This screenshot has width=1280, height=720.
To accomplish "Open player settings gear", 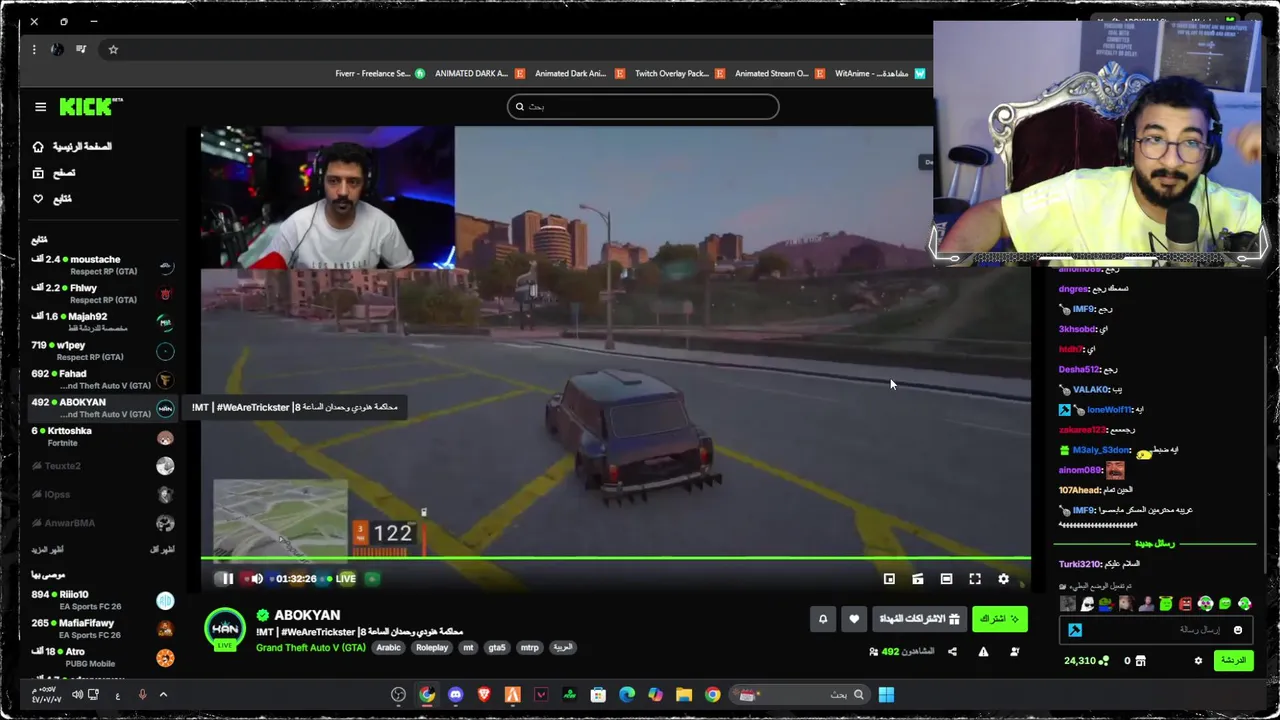I will click(1003, 578).
